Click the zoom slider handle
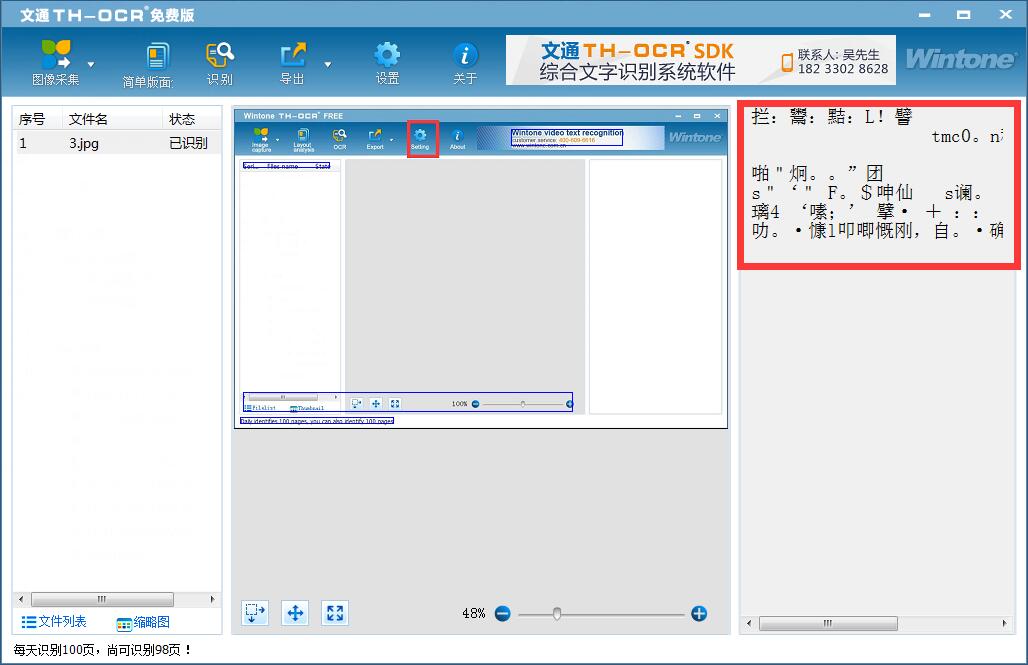The image size is (1028, 665). [x=557, y=613]
